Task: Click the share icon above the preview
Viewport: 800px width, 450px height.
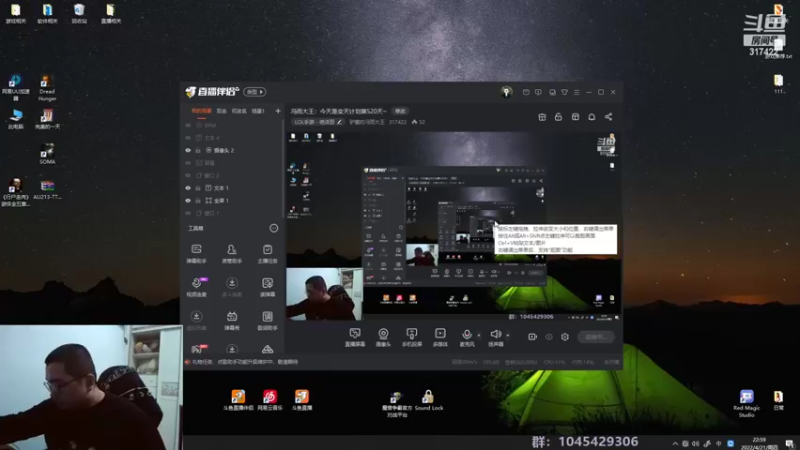Action: click(x=608, y=117)
